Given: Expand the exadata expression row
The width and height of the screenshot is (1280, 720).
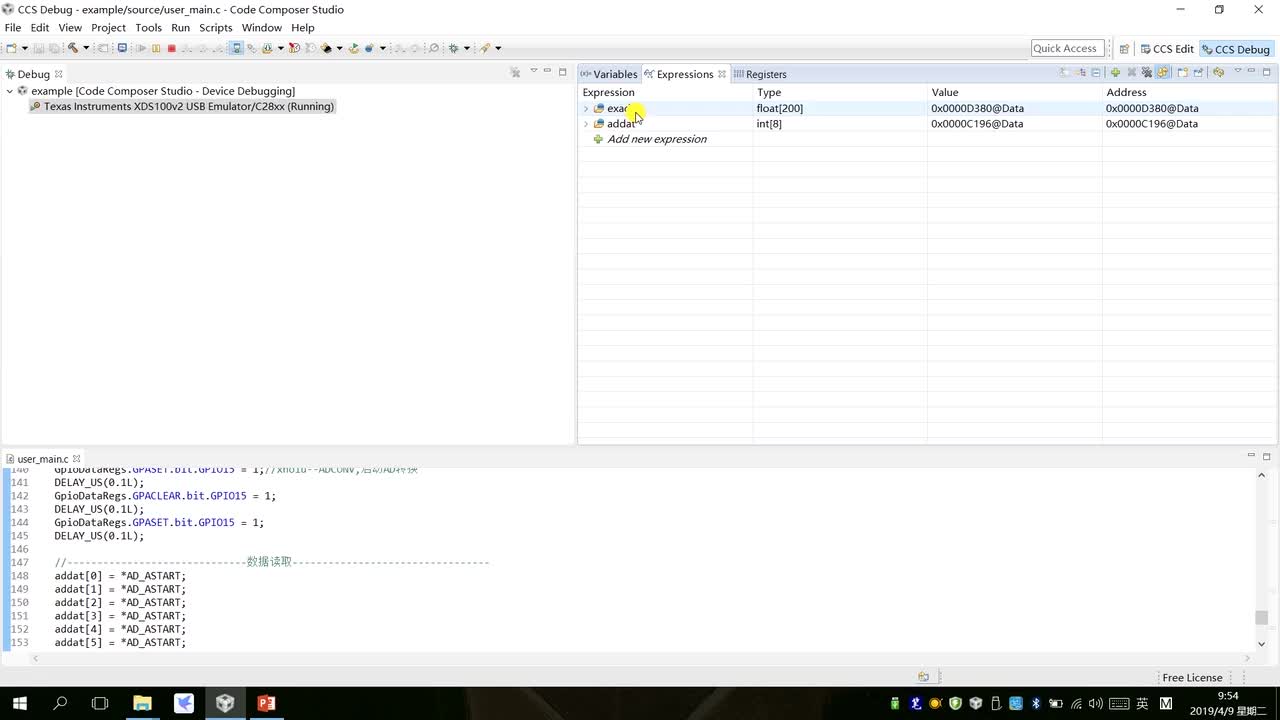Looking at the screenshot, I should click(x=586, y=108).
